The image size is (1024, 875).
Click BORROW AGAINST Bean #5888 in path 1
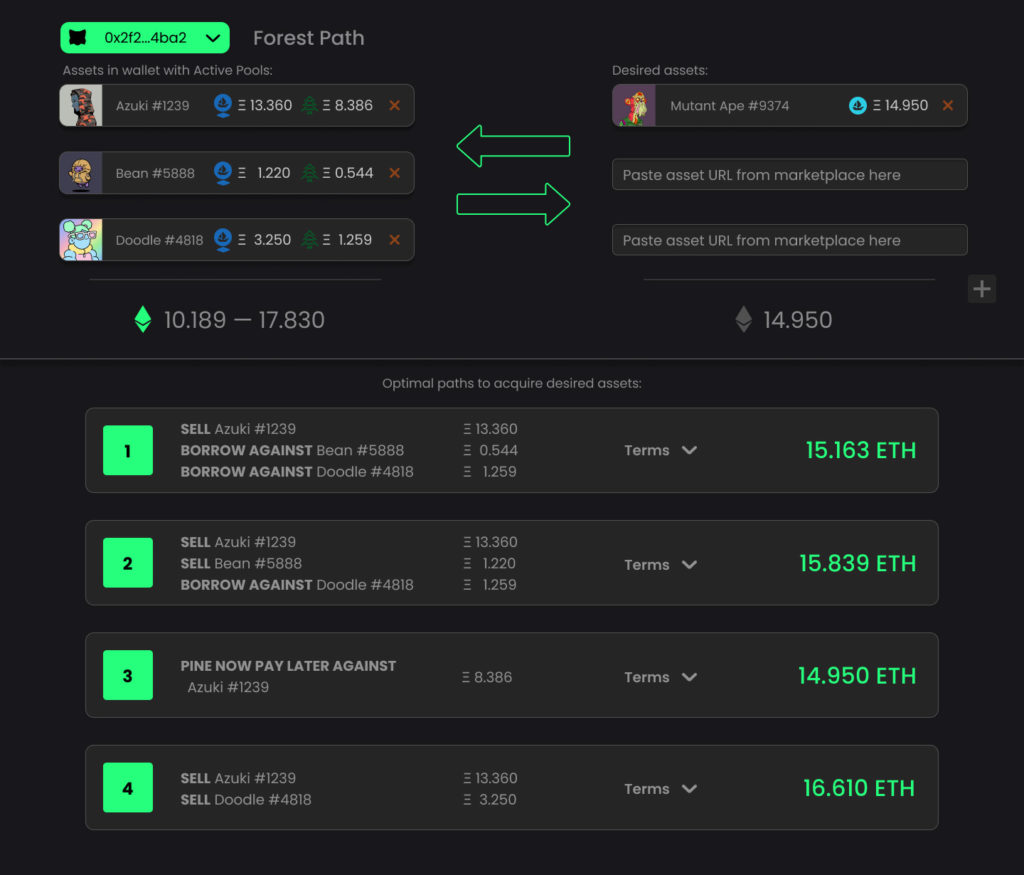[292, 450]
